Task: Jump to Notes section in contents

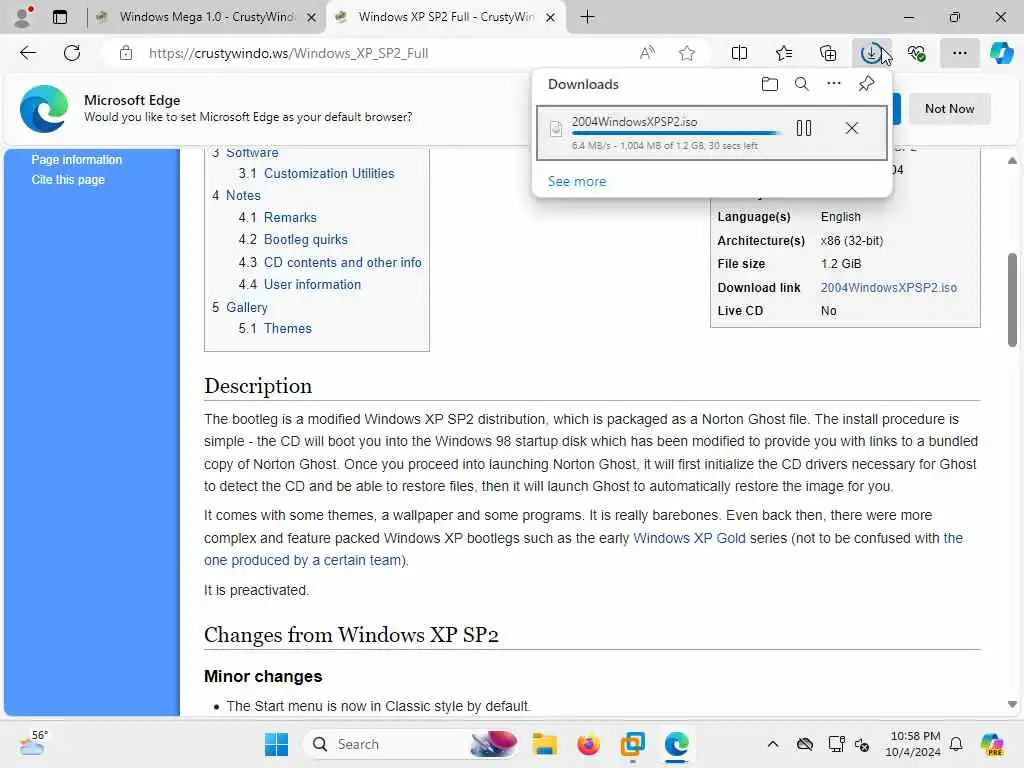Action: (243, 195)
